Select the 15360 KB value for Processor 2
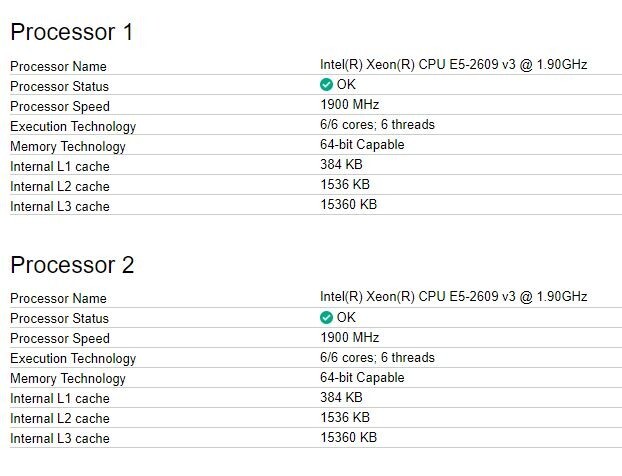 tap(348, 437)
